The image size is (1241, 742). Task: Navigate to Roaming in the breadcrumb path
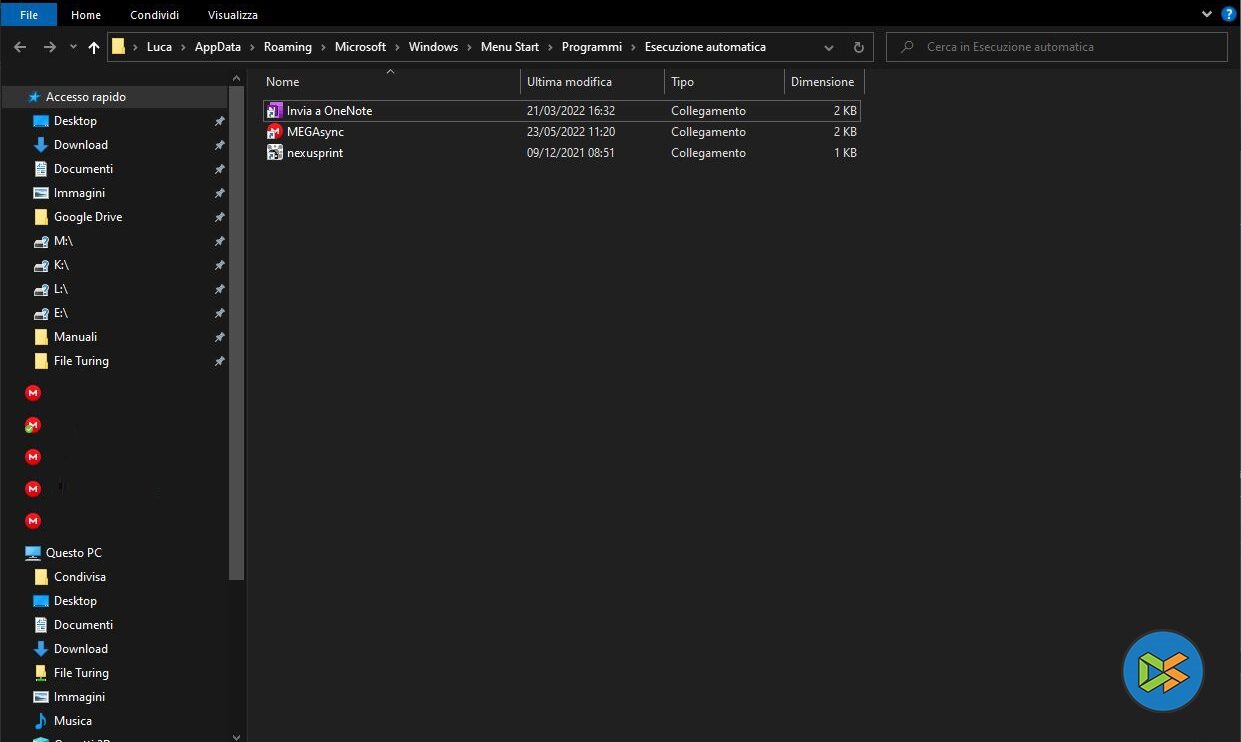(287, 47)
